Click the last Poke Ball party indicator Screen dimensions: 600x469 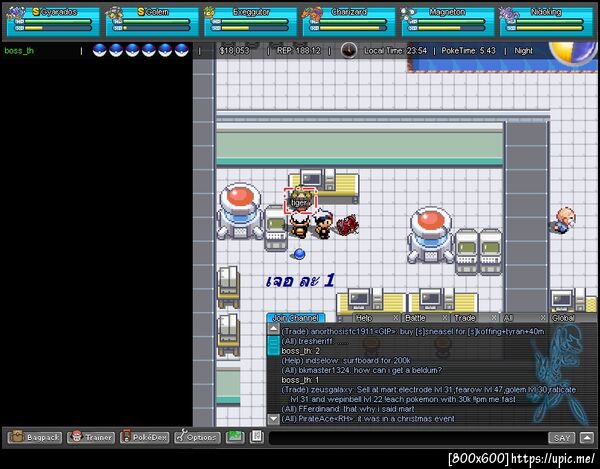tap(182, 50)
